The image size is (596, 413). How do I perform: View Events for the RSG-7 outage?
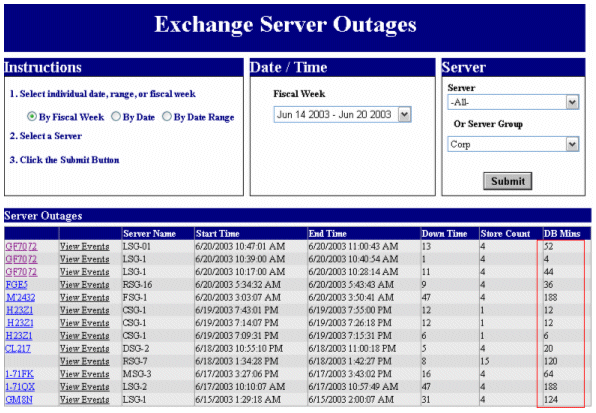[x=84, y=361]
